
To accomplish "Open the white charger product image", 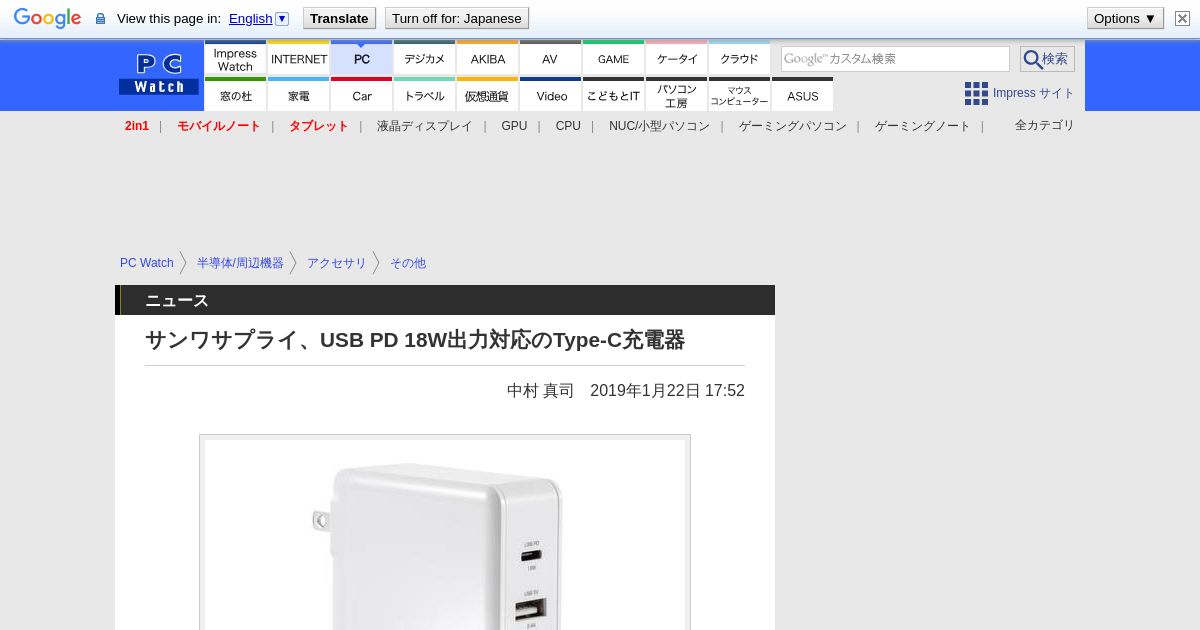I will point(445,533).
